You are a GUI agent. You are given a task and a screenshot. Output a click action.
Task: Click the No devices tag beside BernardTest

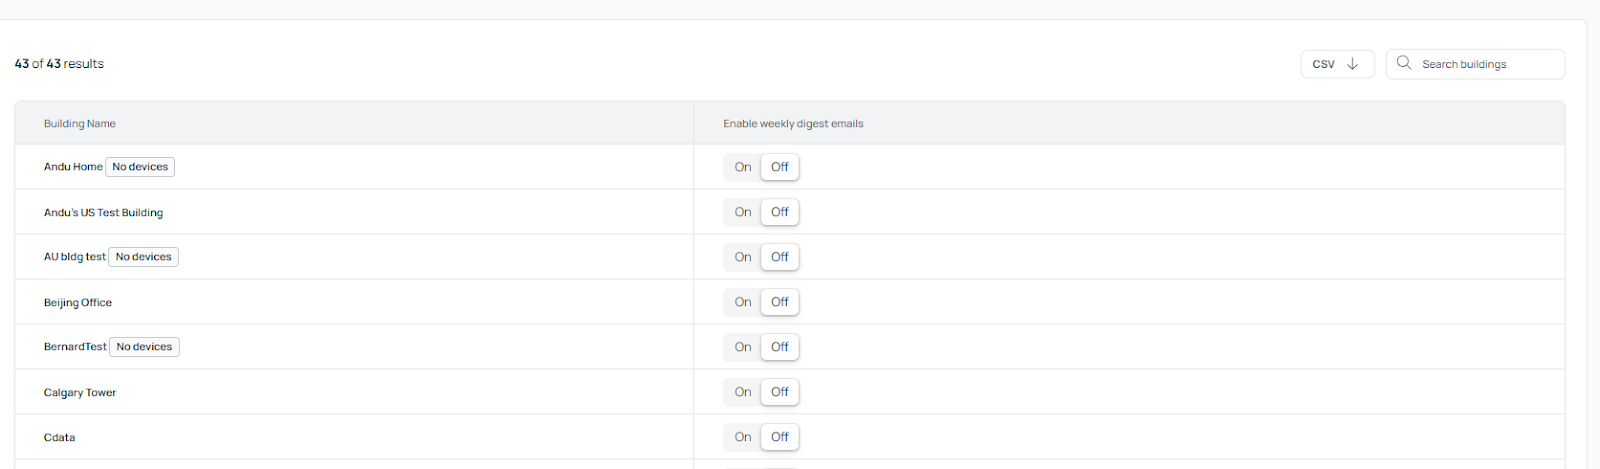[144, 347]
